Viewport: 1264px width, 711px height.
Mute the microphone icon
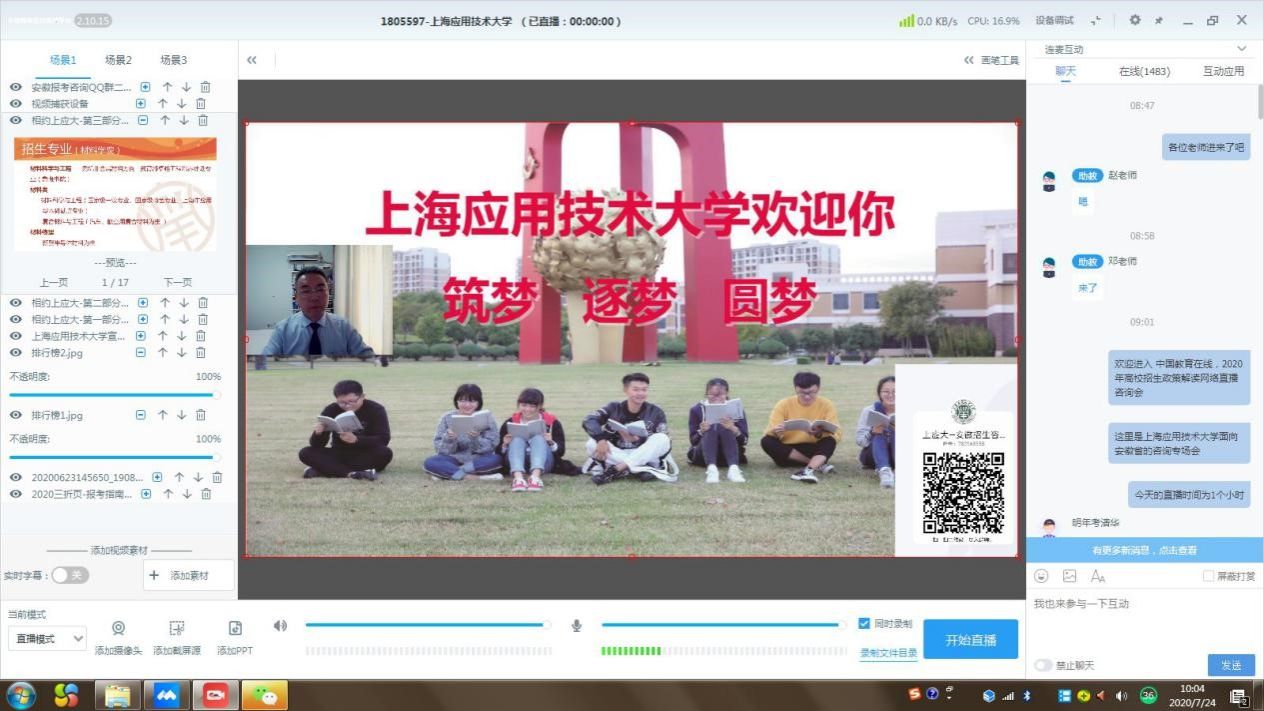(x=577, y=625)
